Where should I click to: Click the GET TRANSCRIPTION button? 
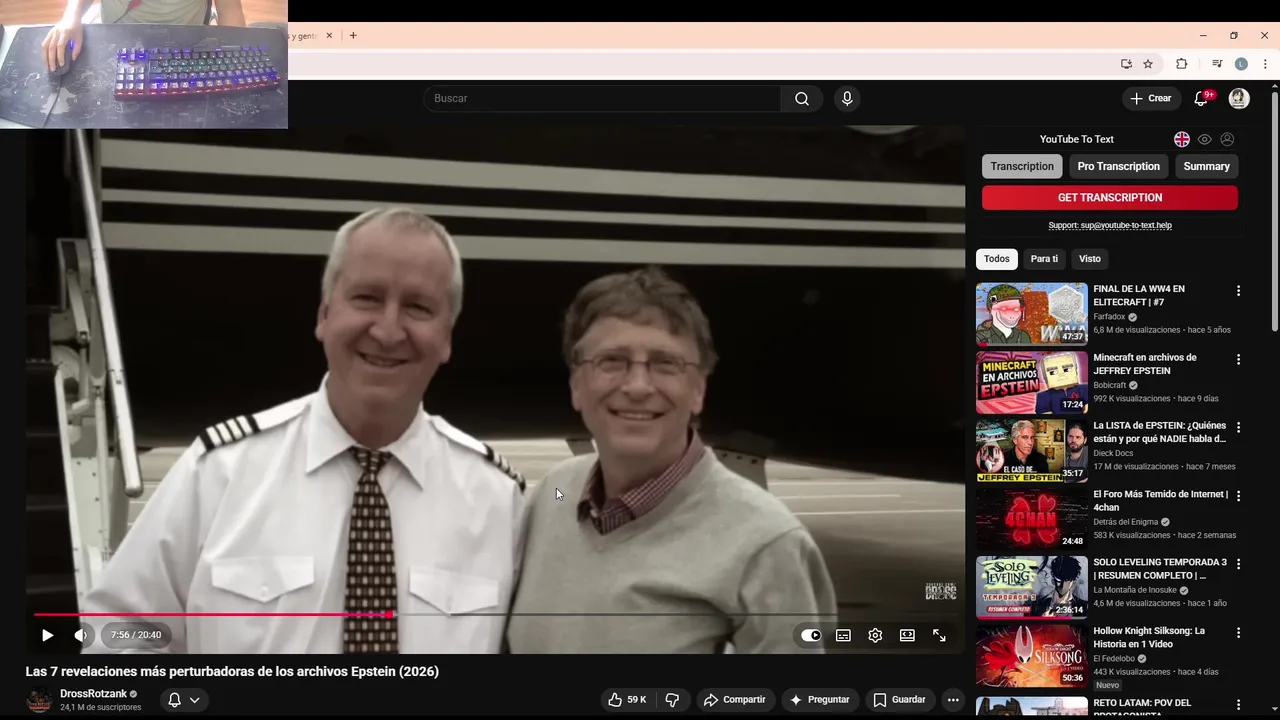click(x=1110, y=197)
